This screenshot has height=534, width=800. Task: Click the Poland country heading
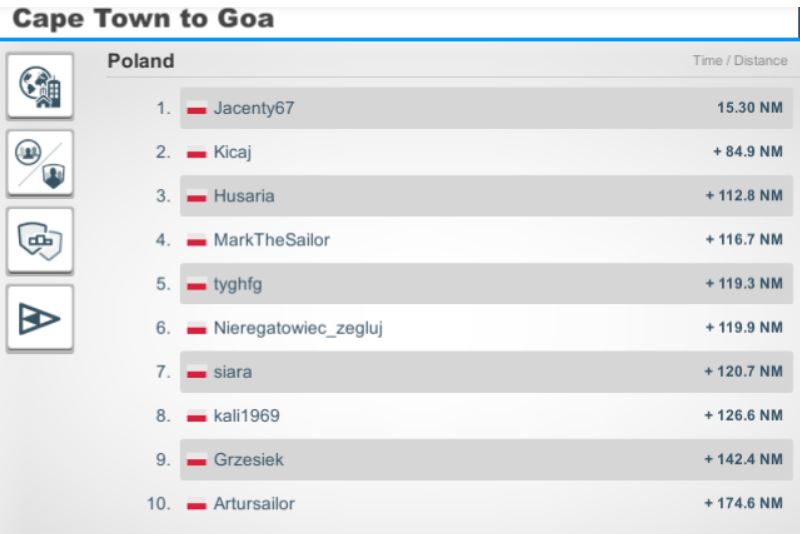pyautogui.click(x=141, y=61)
